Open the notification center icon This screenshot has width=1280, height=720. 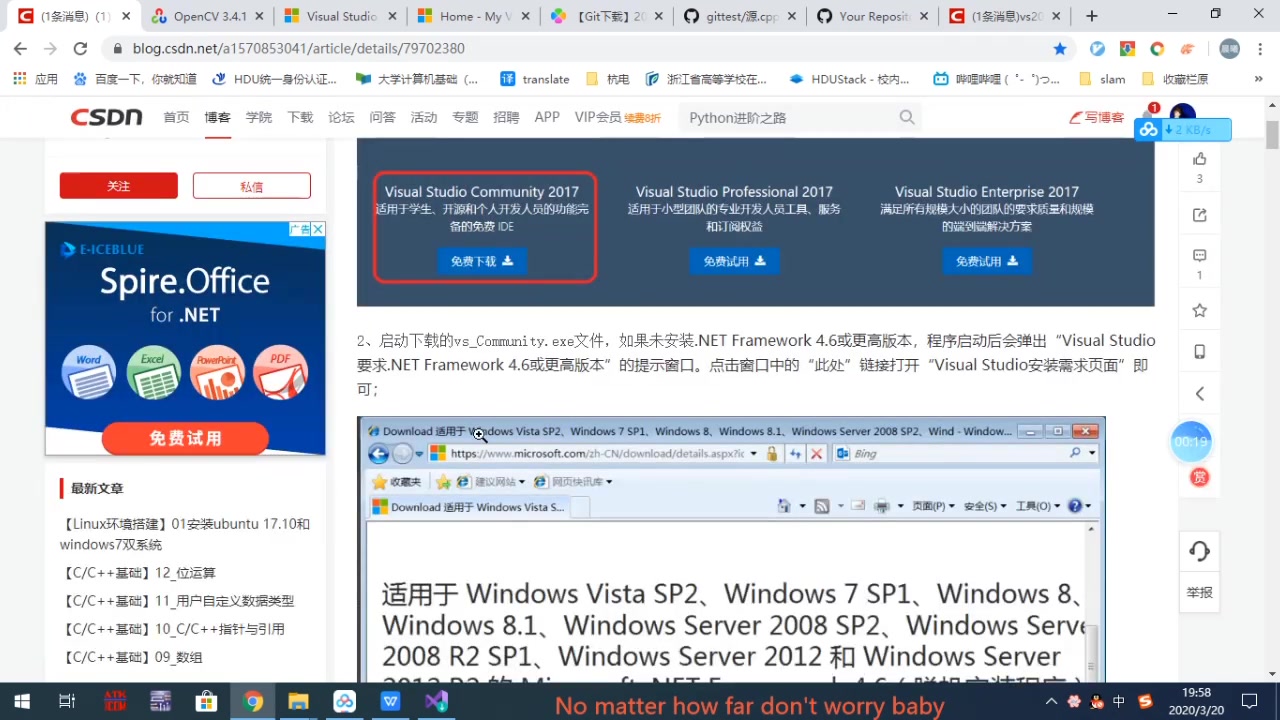[1249, 701]
